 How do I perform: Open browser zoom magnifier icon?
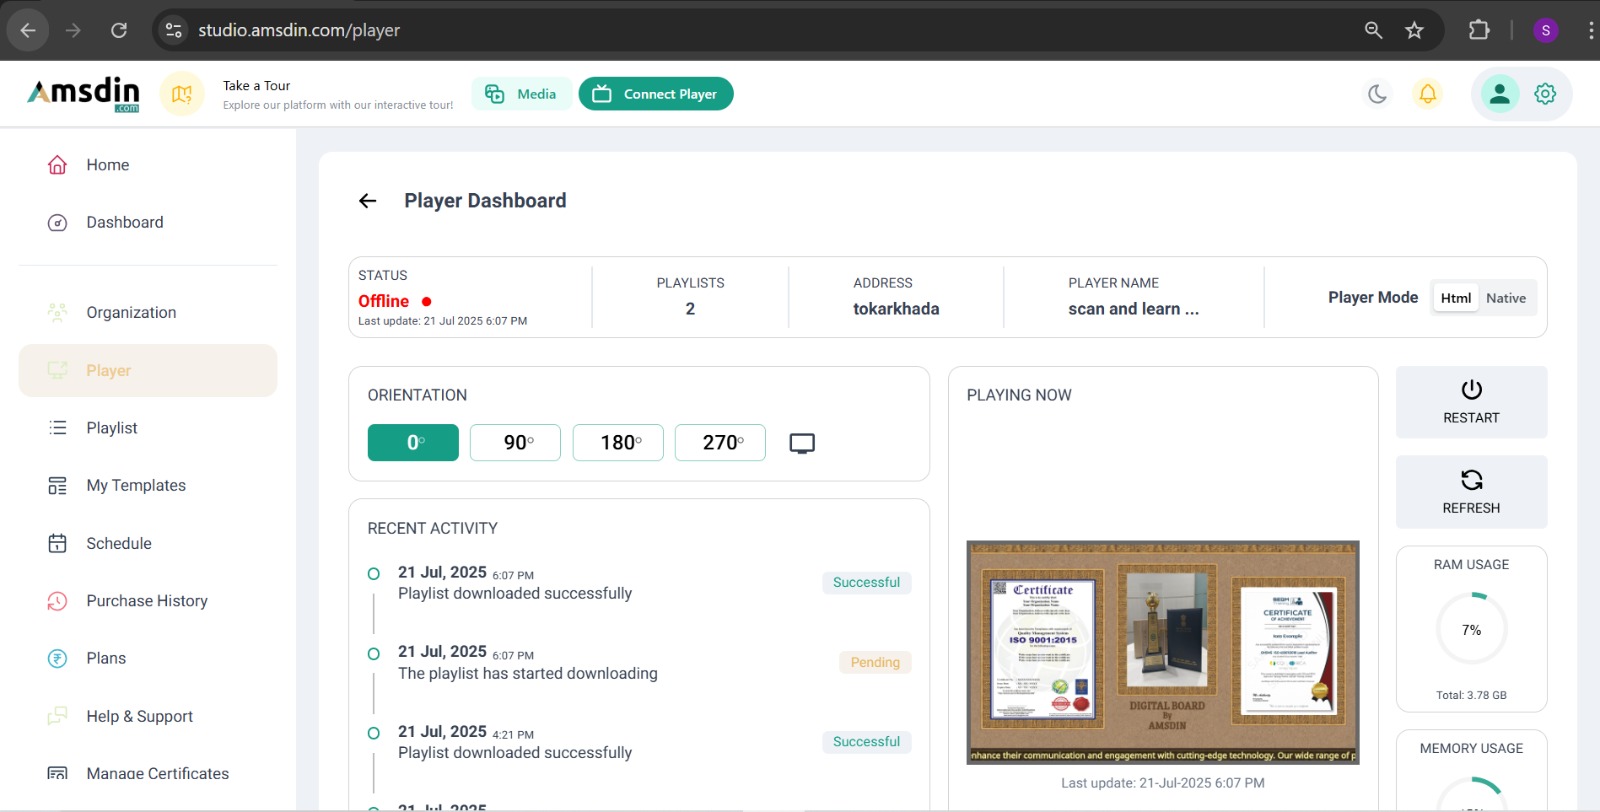[x=1374, y=30]
